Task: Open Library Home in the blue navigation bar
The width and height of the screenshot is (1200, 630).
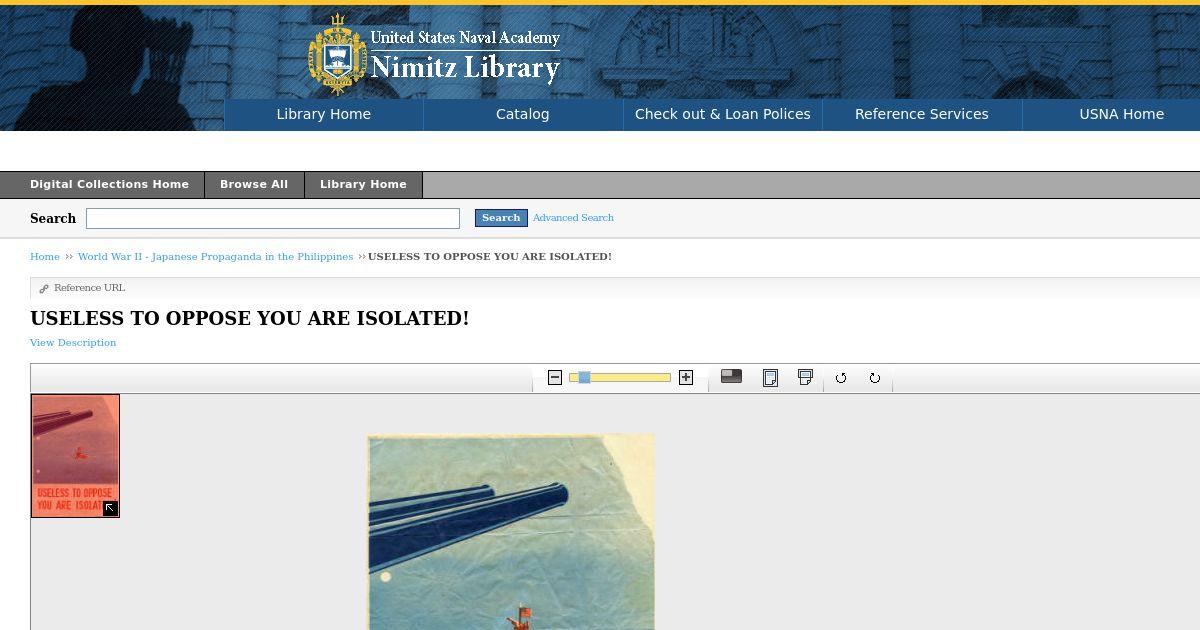Action: coord(324,114)
